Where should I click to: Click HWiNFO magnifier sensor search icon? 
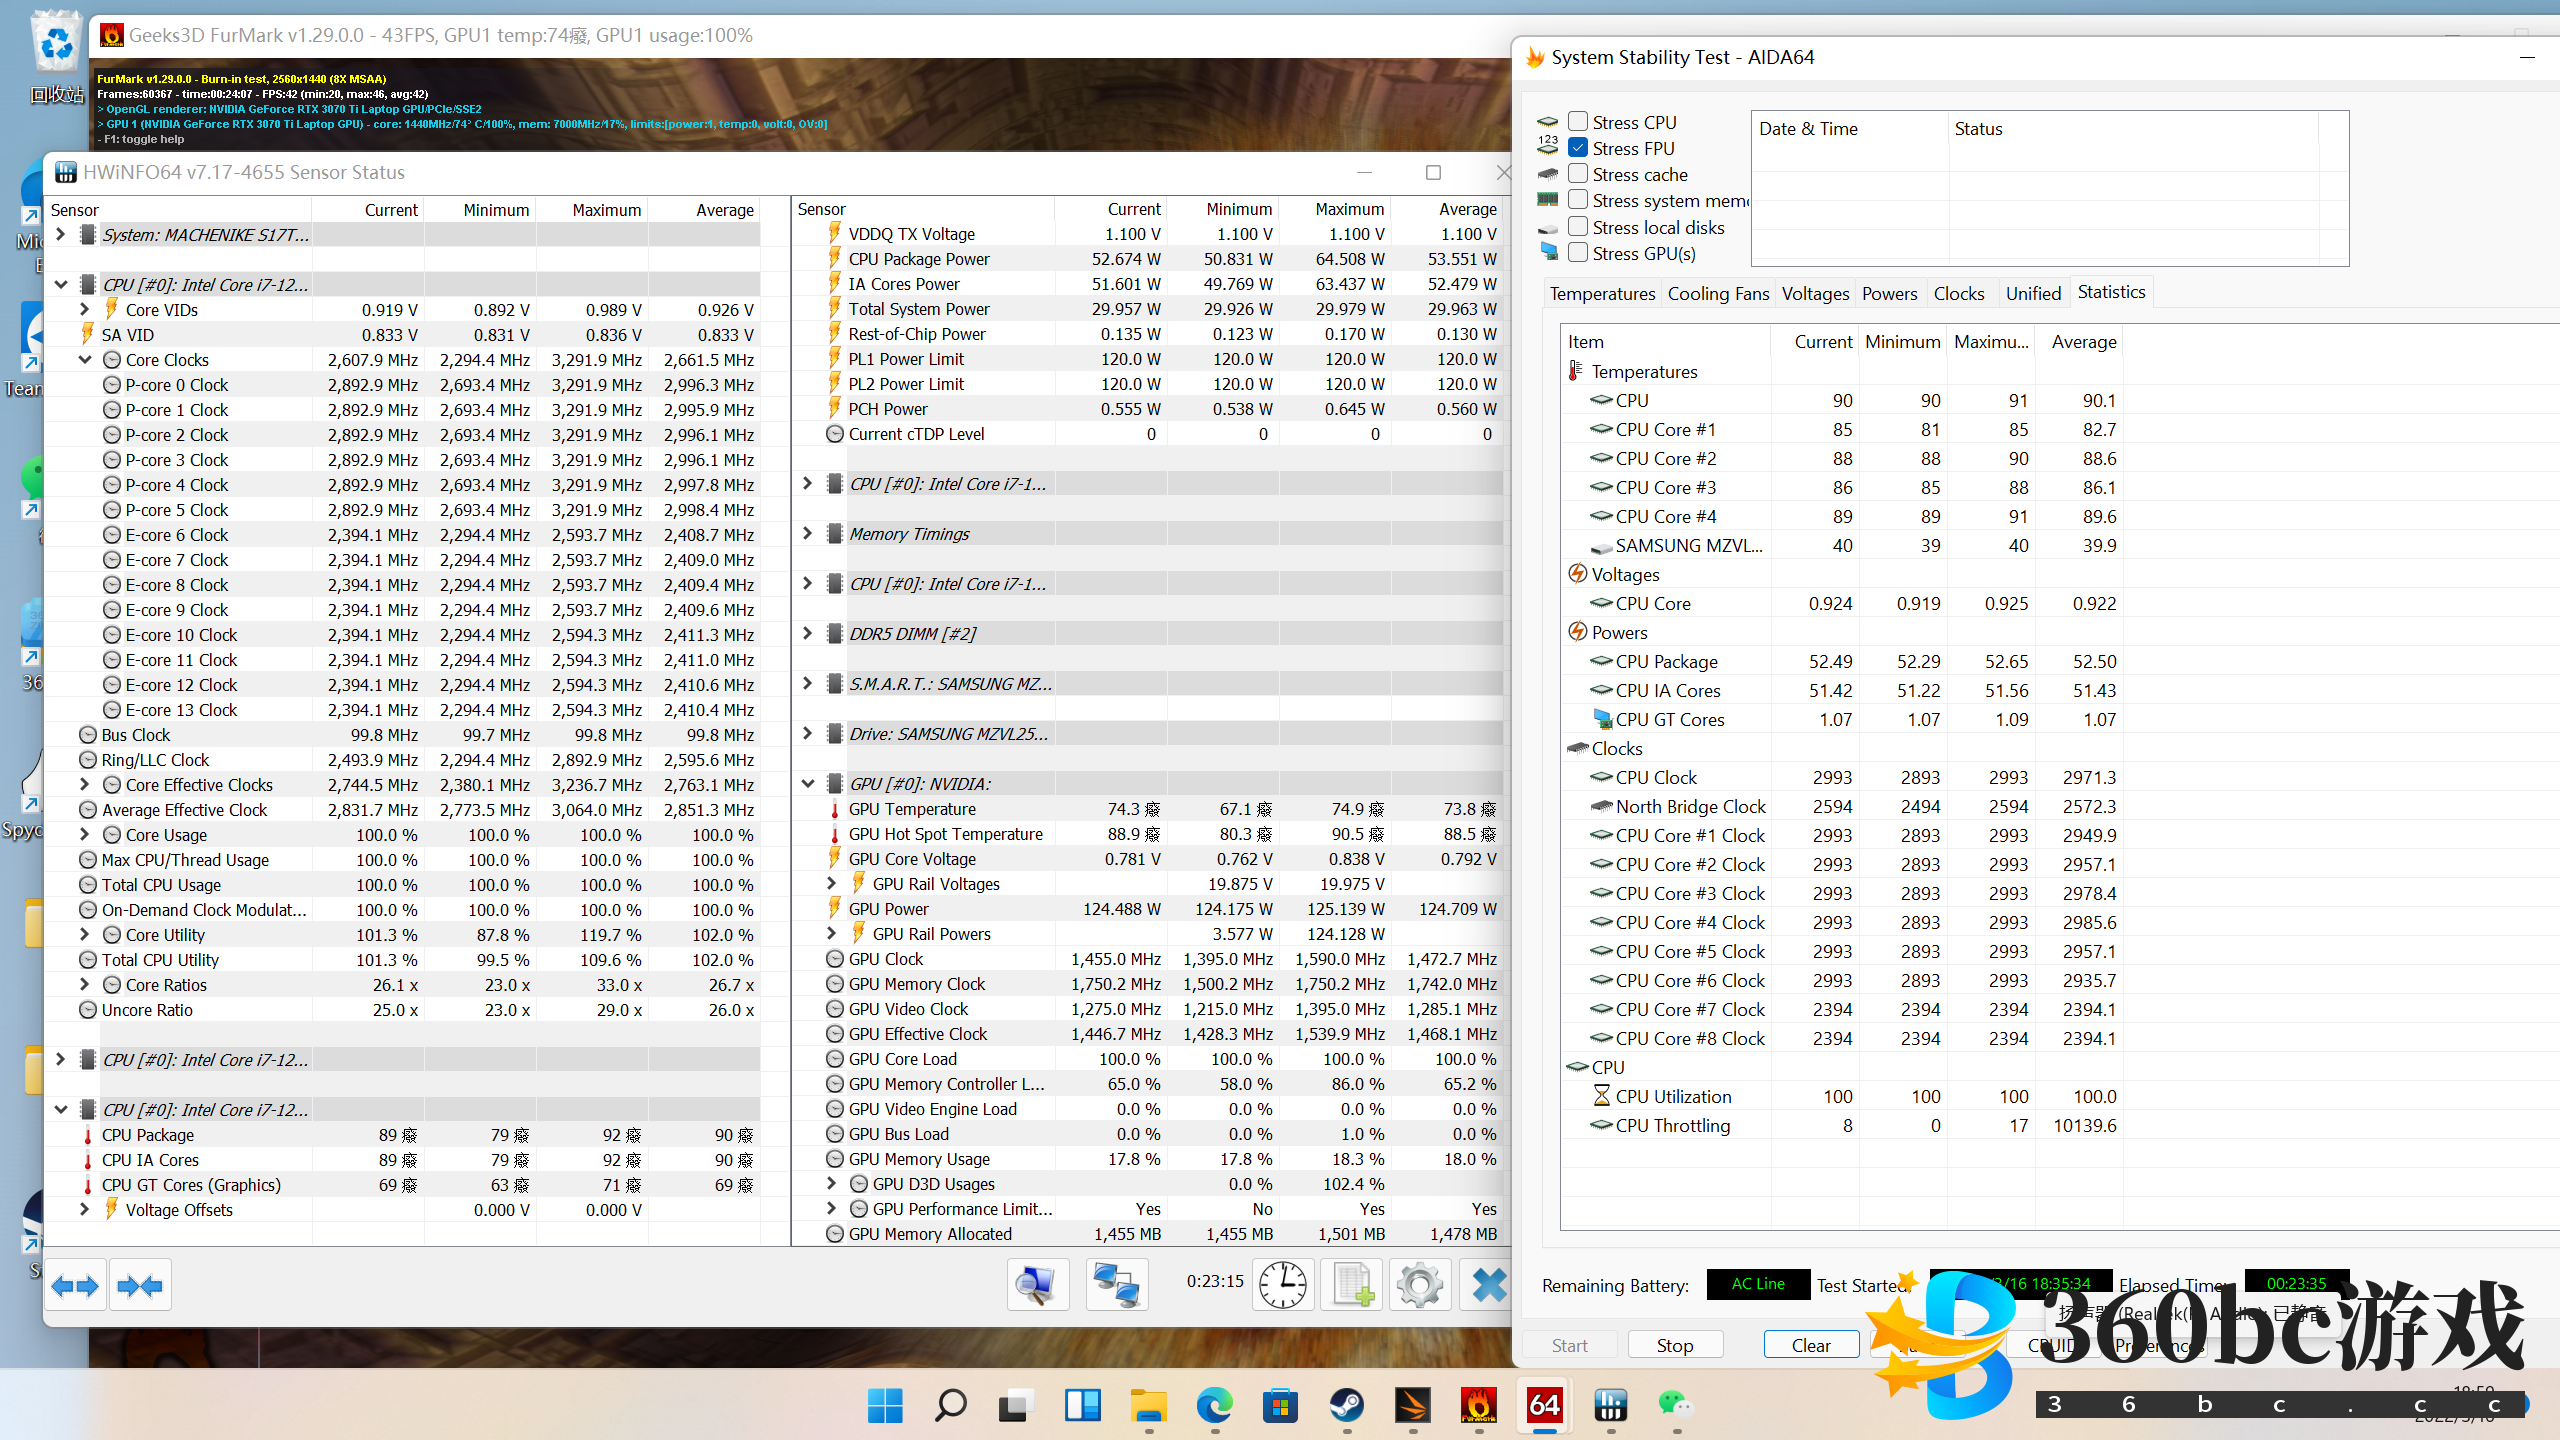(x=1037, y=1285)
